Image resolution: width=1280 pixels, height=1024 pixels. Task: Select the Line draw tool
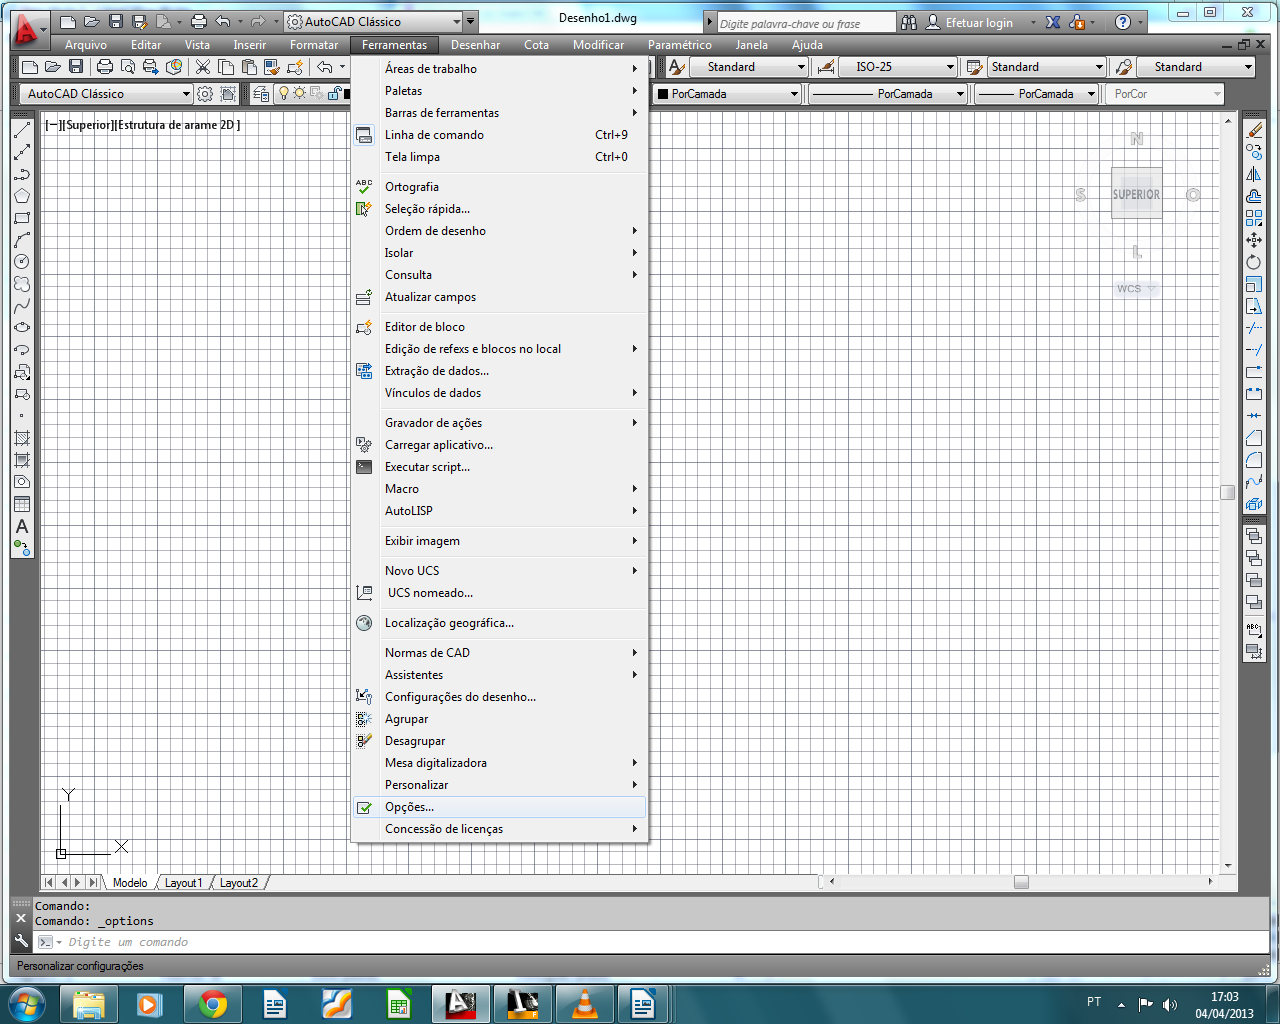point(22,130)
